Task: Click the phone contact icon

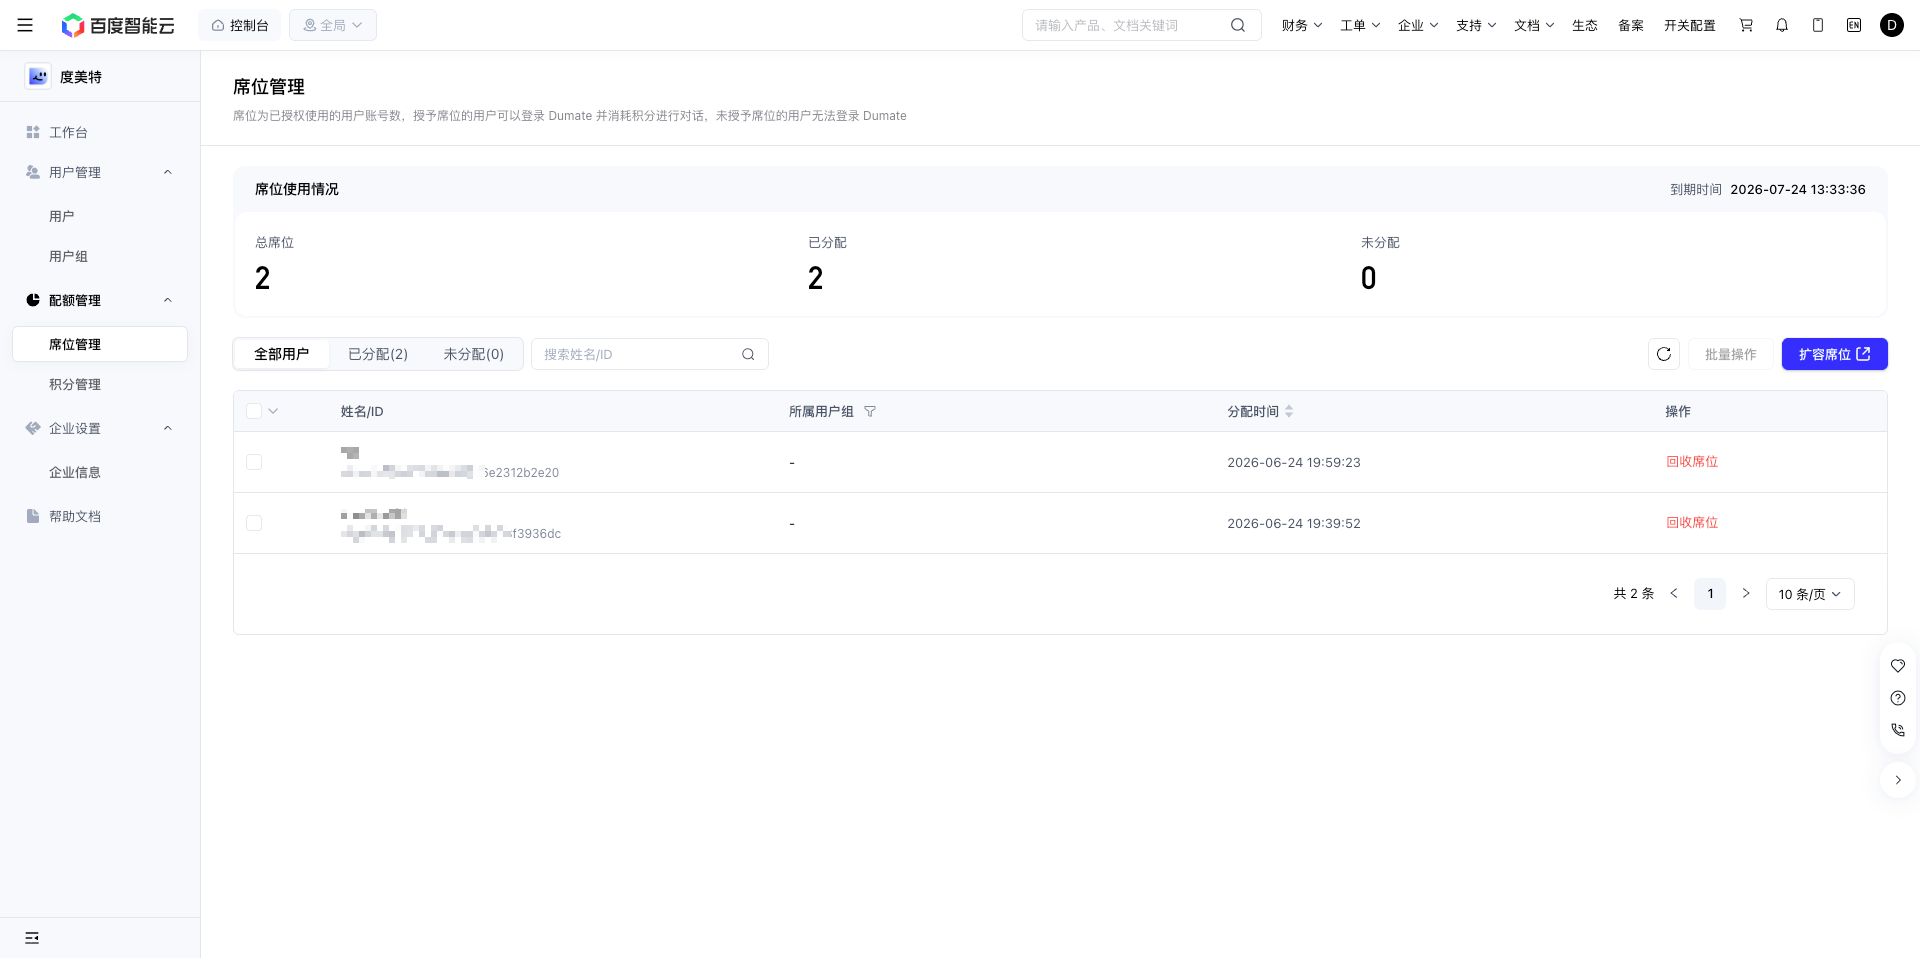Action: pos(1898,730)
